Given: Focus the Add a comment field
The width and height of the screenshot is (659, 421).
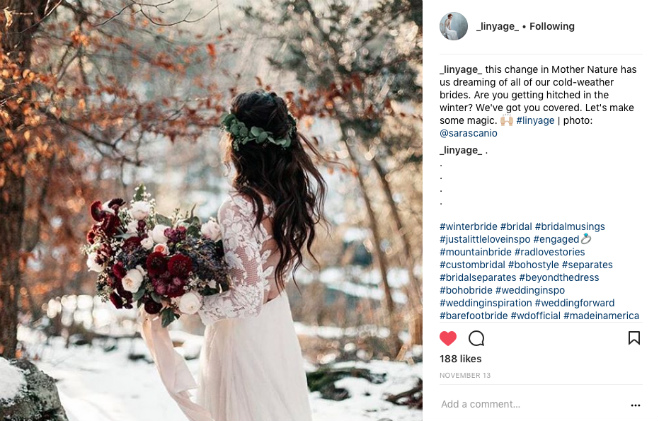Looking at the screenshot, I should (x=532, y=405).
